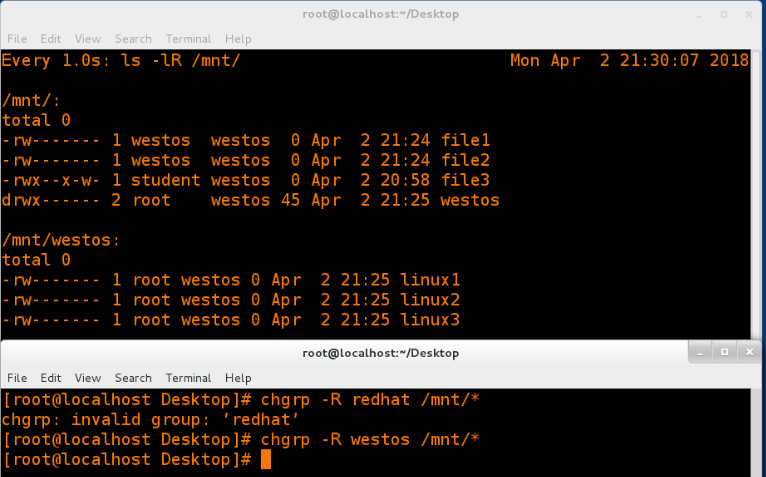Click the cursor block at the shell prompt
The height and width of the screenshot is (477, 766).
266,460
